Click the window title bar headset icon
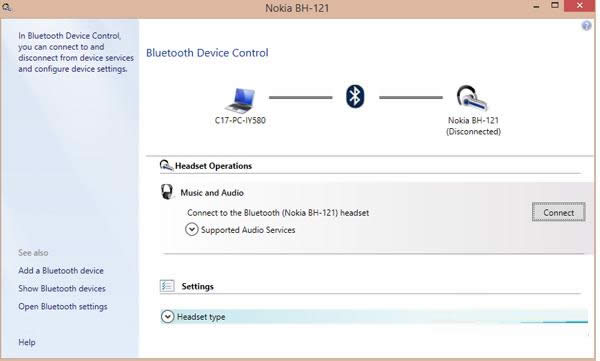The image size is (600, 361). 7,7
